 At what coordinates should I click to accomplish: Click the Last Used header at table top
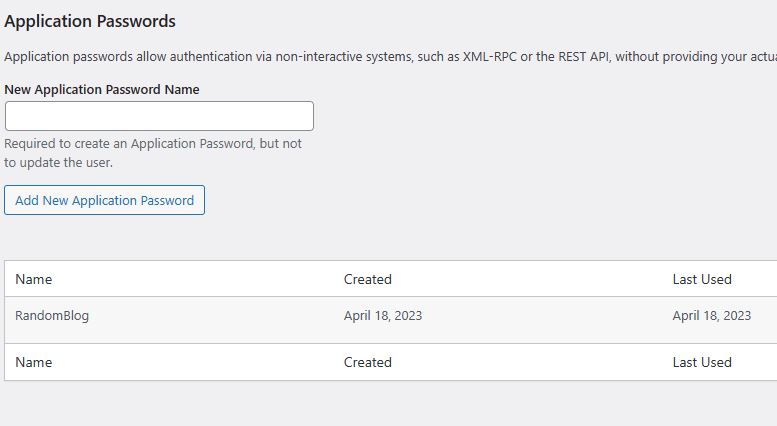point(701,279)
